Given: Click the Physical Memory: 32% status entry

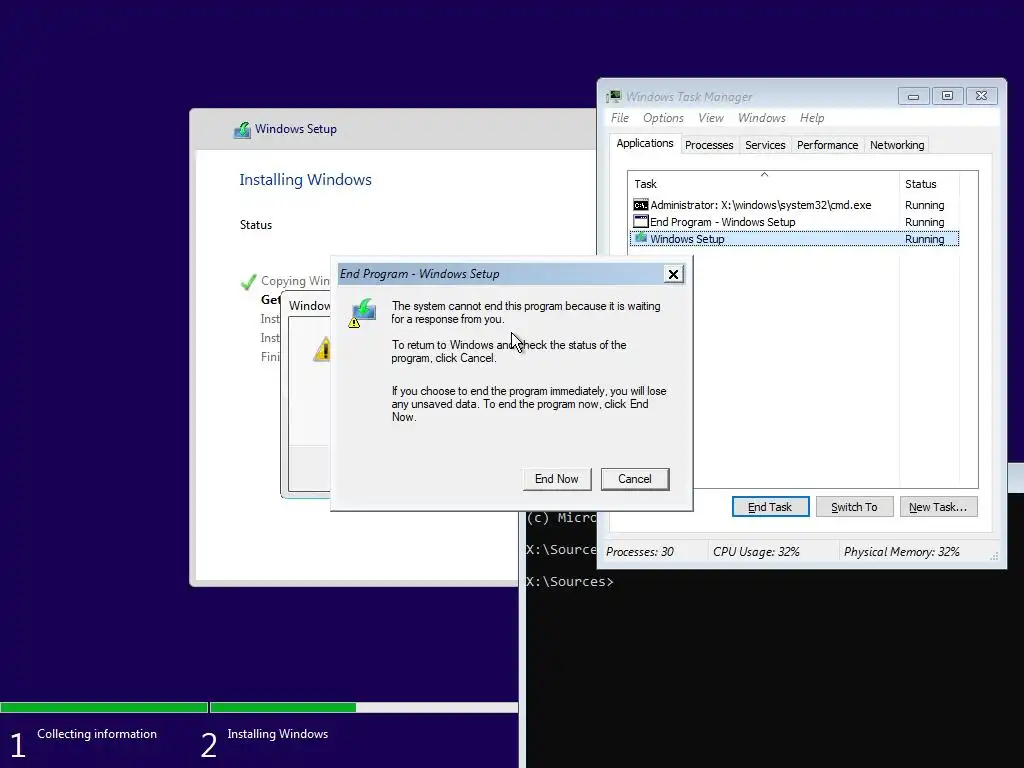Looking at the screenshot, I should pyautogui.click(x=902, y=552).
